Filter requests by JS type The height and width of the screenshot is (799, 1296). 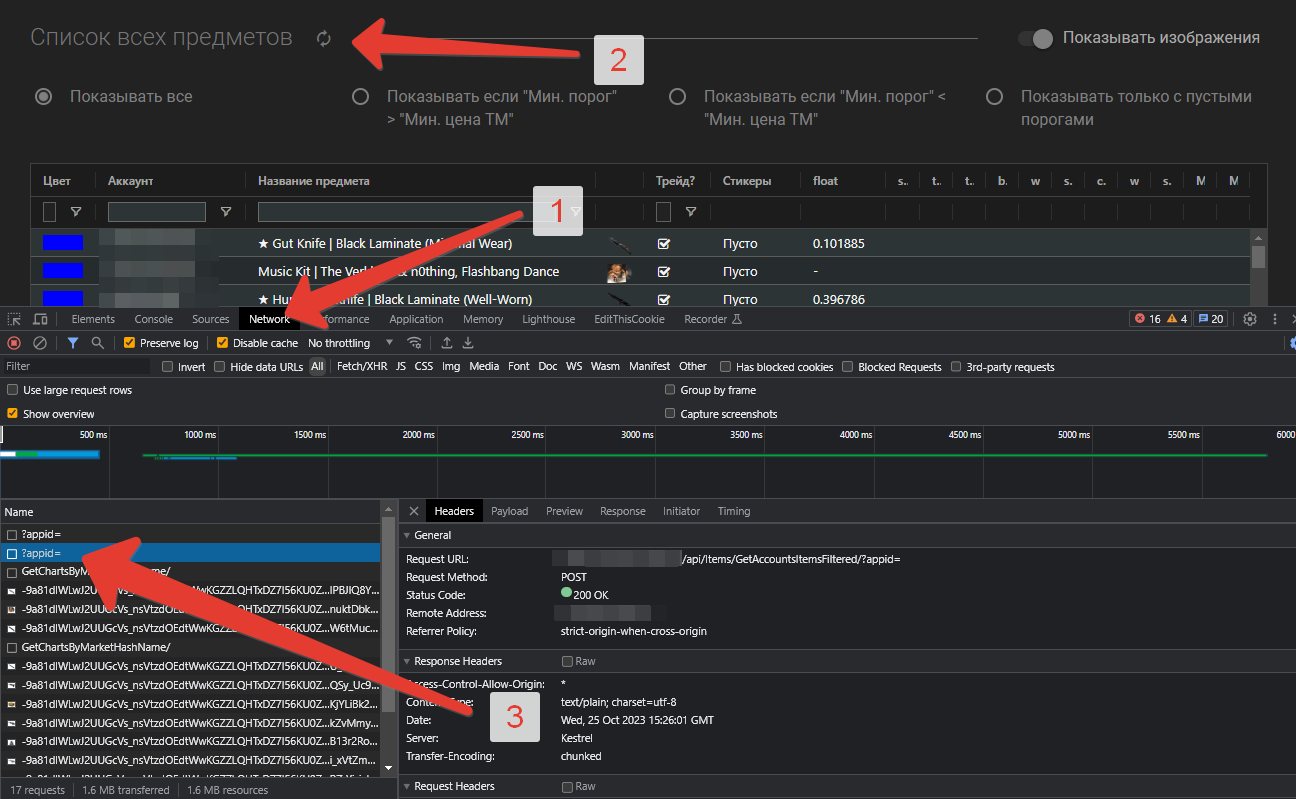[x=401, y=367]
